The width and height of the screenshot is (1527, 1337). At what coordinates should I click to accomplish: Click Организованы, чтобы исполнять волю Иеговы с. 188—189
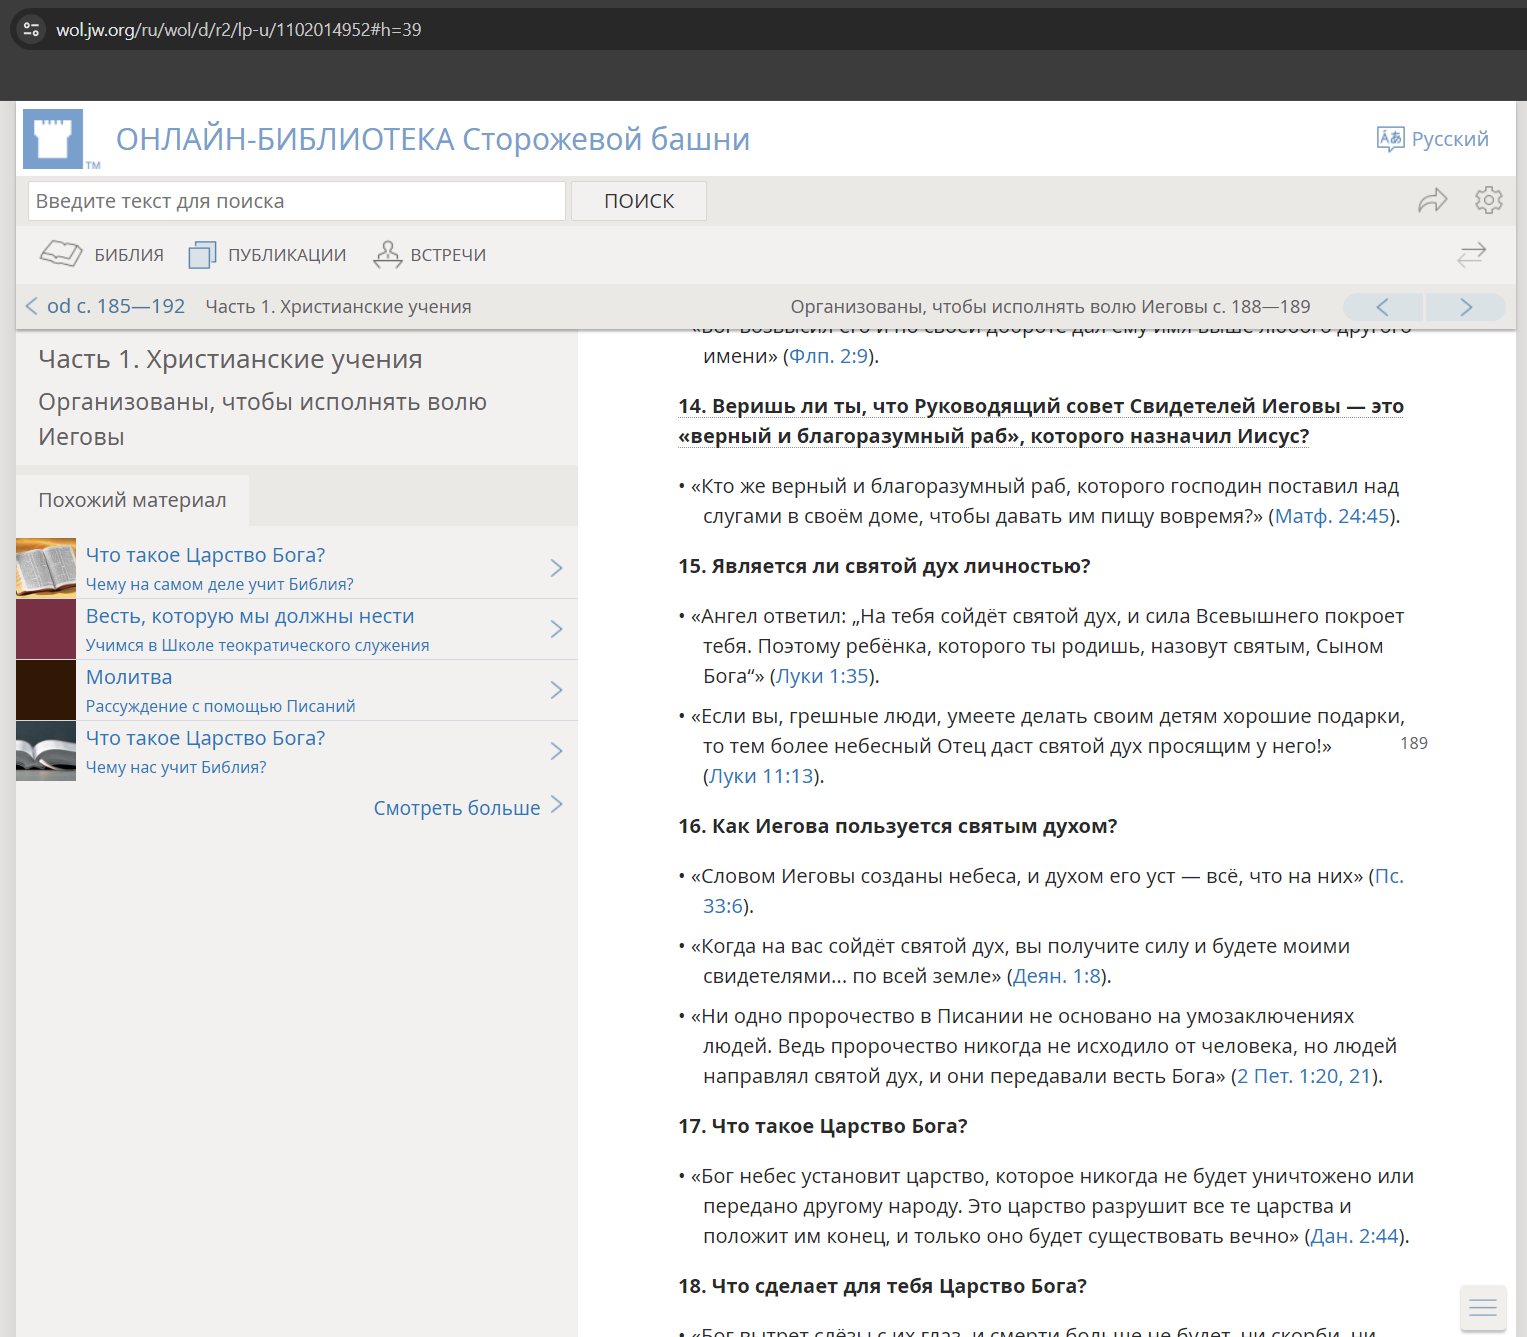[1050, 307]
